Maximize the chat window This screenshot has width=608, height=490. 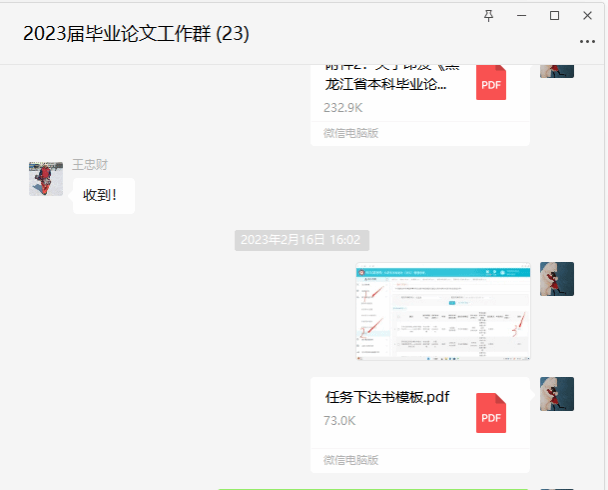coord(554,16)
